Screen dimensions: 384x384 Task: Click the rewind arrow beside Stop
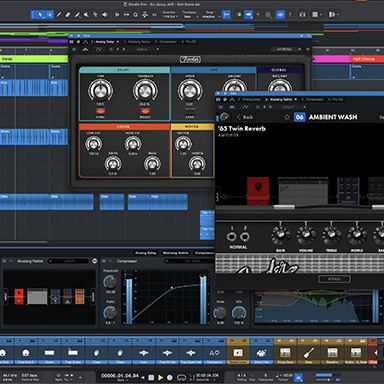click(143, 377)
